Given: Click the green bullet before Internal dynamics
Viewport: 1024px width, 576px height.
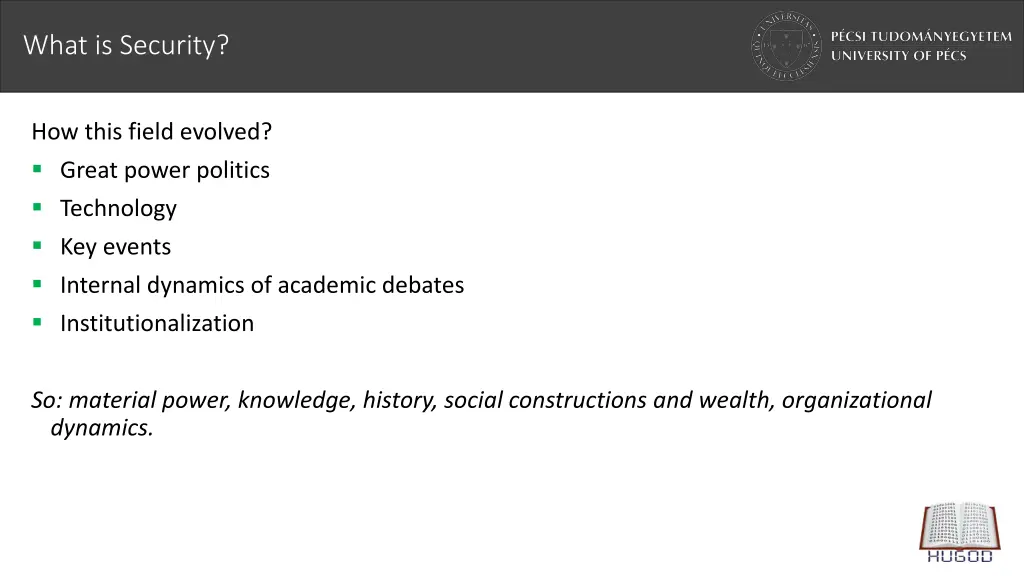Looking at the screenshot, I should (37, 284).
